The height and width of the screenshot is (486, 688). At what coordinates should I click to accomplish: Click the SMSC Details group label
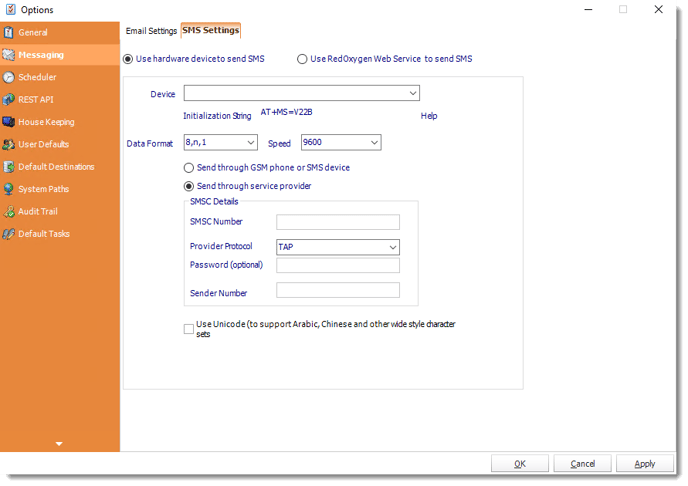(214, 202)
